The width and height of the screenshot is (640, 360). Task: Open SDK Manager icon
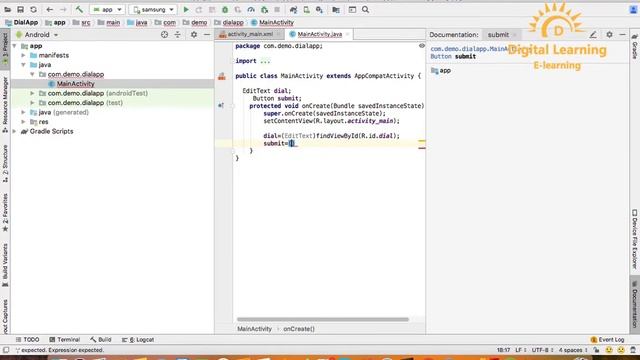click(x=319, y=9)
